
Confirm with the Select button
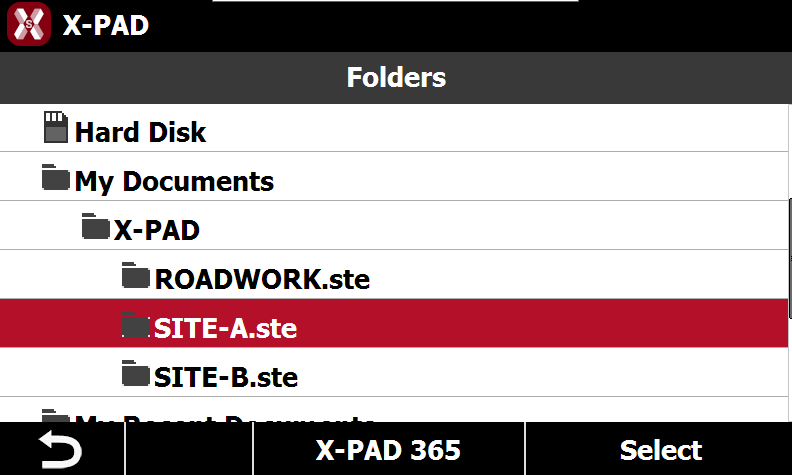click(x=659, y=449)
